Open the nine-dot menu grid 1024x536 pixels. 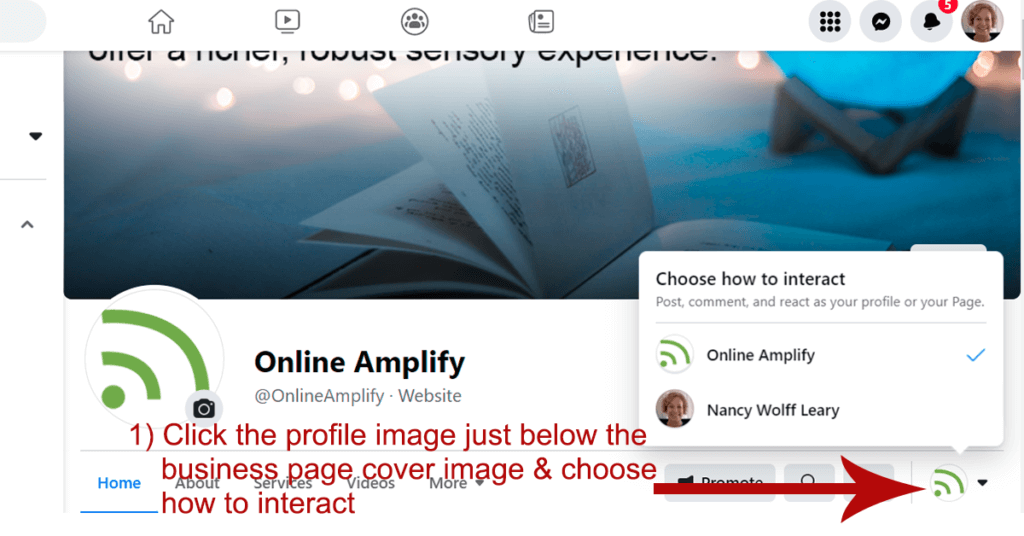click(829, 22)
